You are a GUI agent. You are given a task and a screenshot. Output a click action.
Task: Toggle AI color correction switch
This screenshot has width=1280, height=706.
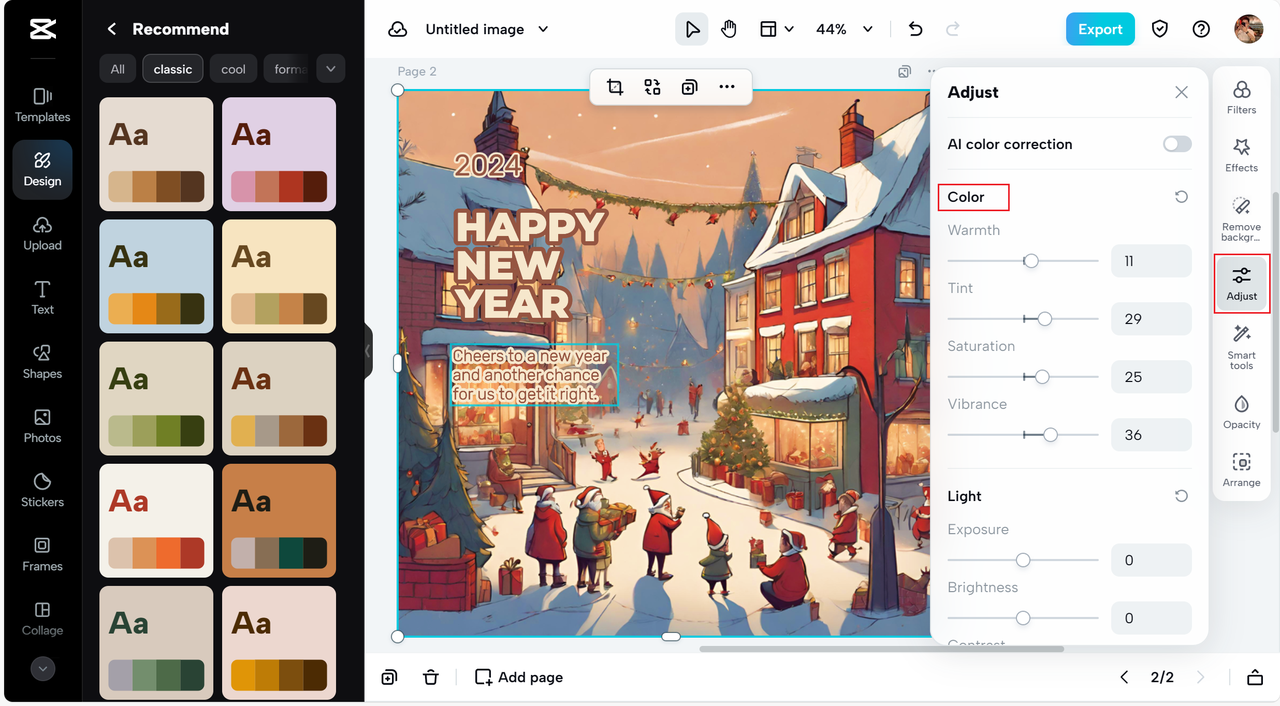pyautogui.click(x=1177, y=144)
